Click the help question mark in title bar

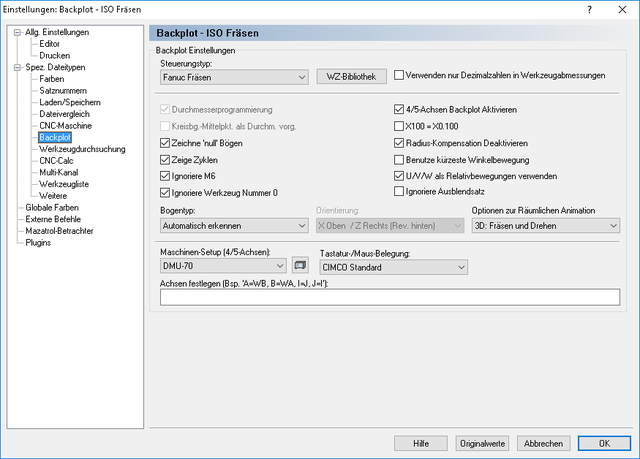pyautogui.click(x=589, y=9)
